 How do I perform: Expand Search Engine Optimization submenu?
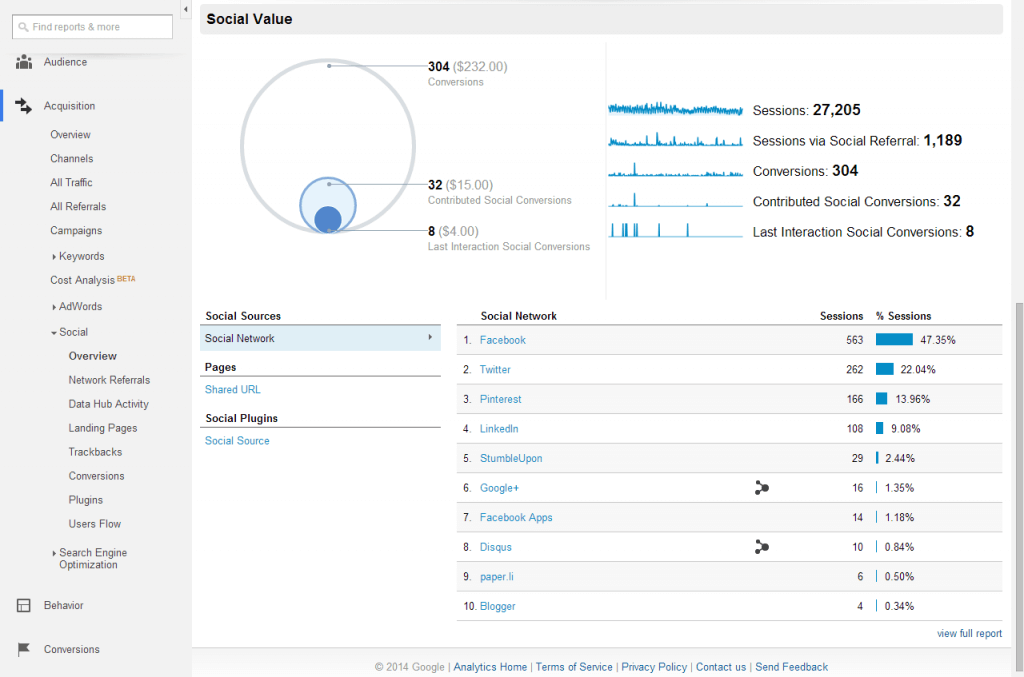pyautogui.click(x=54, y=553)
